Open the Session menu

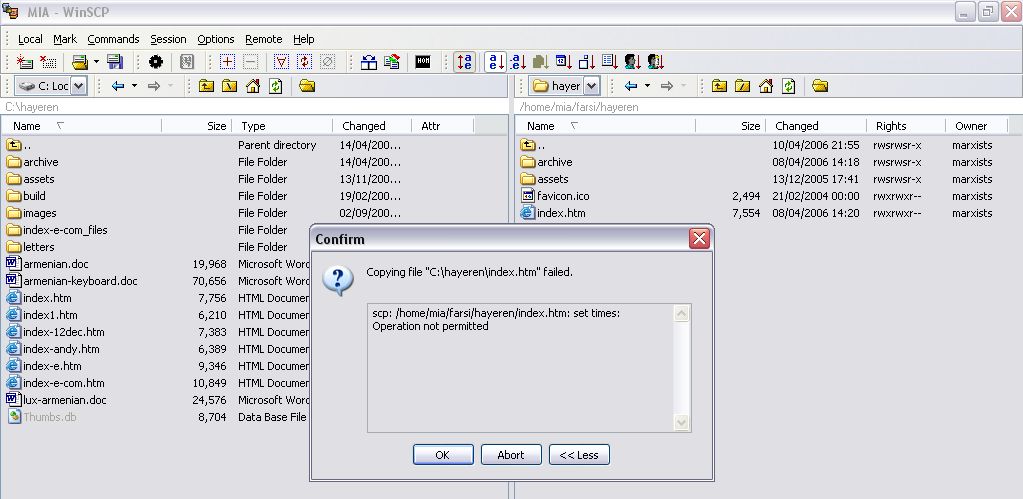click(x=168, y=39)
